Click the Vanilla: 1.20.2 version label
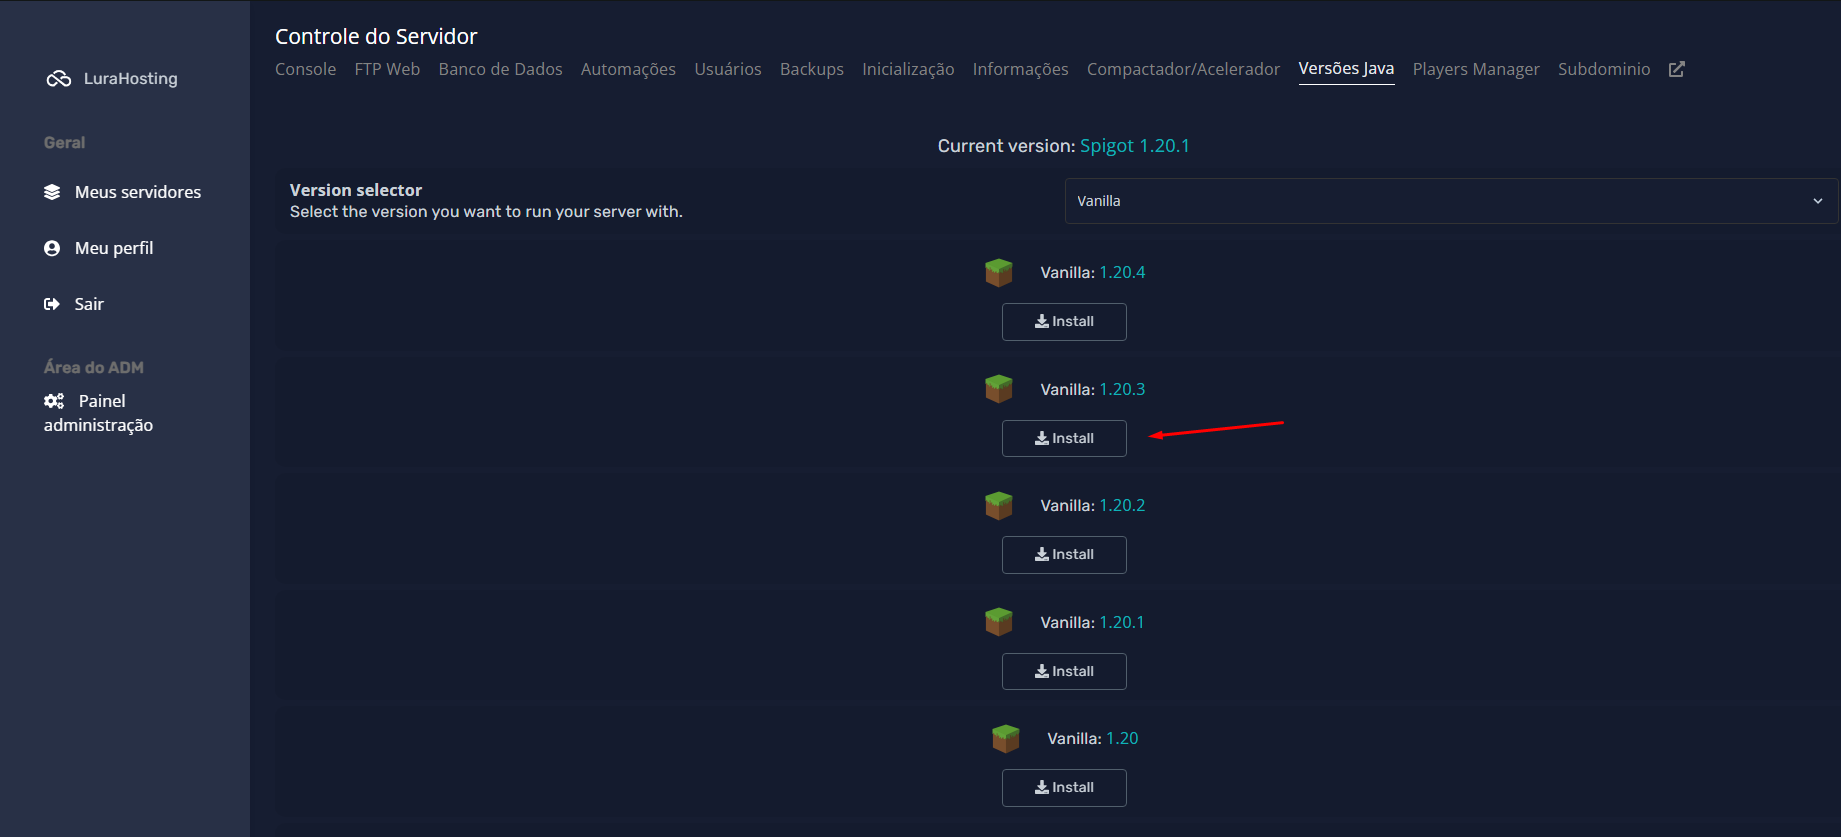Image resolution: width=1841 pixels, height=837 pixels. pos(1093,505)
